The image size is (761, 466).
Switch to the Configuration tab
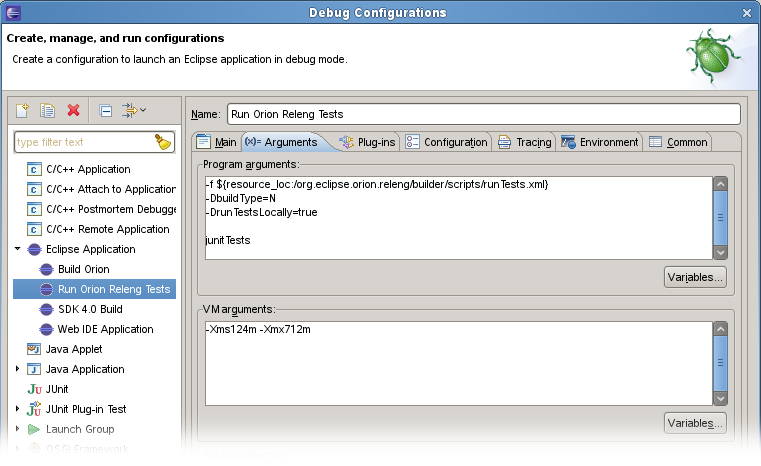tap(446, 142)
